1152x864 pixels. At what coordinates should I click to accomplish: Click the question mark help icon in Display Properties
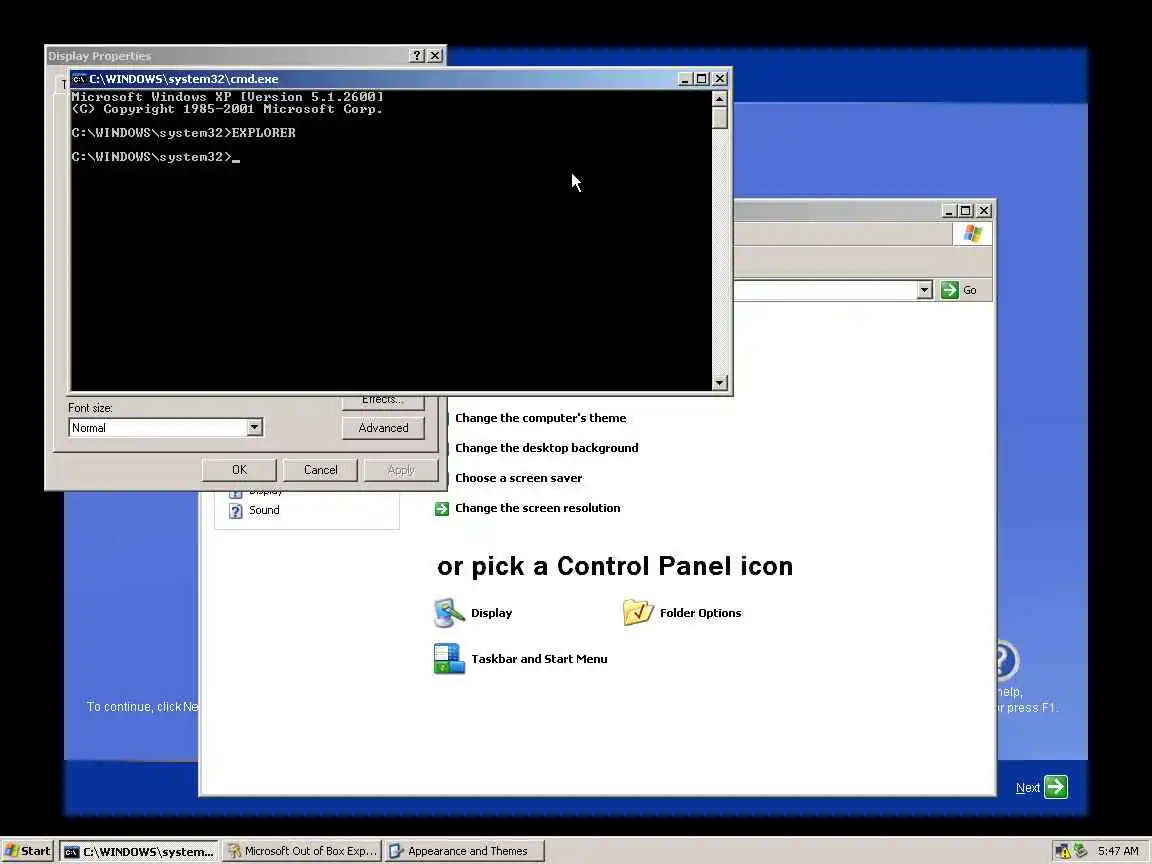point(417,56)
